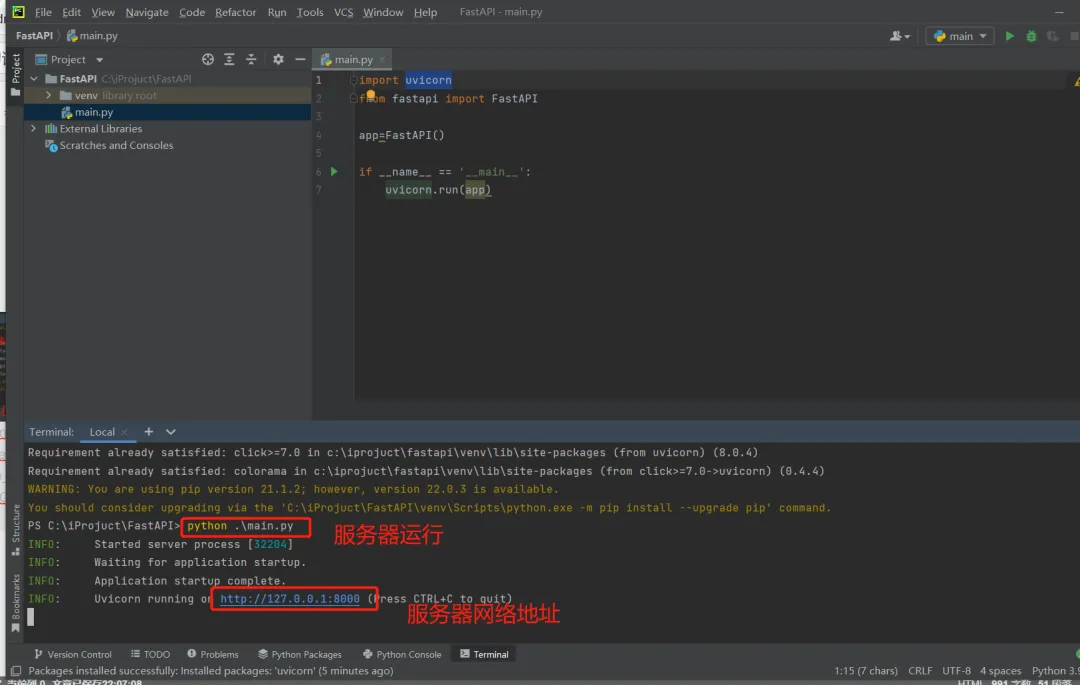This screenshot has width=1080, height=685.
Task: Open the View menu
Action: pos(103,12)
